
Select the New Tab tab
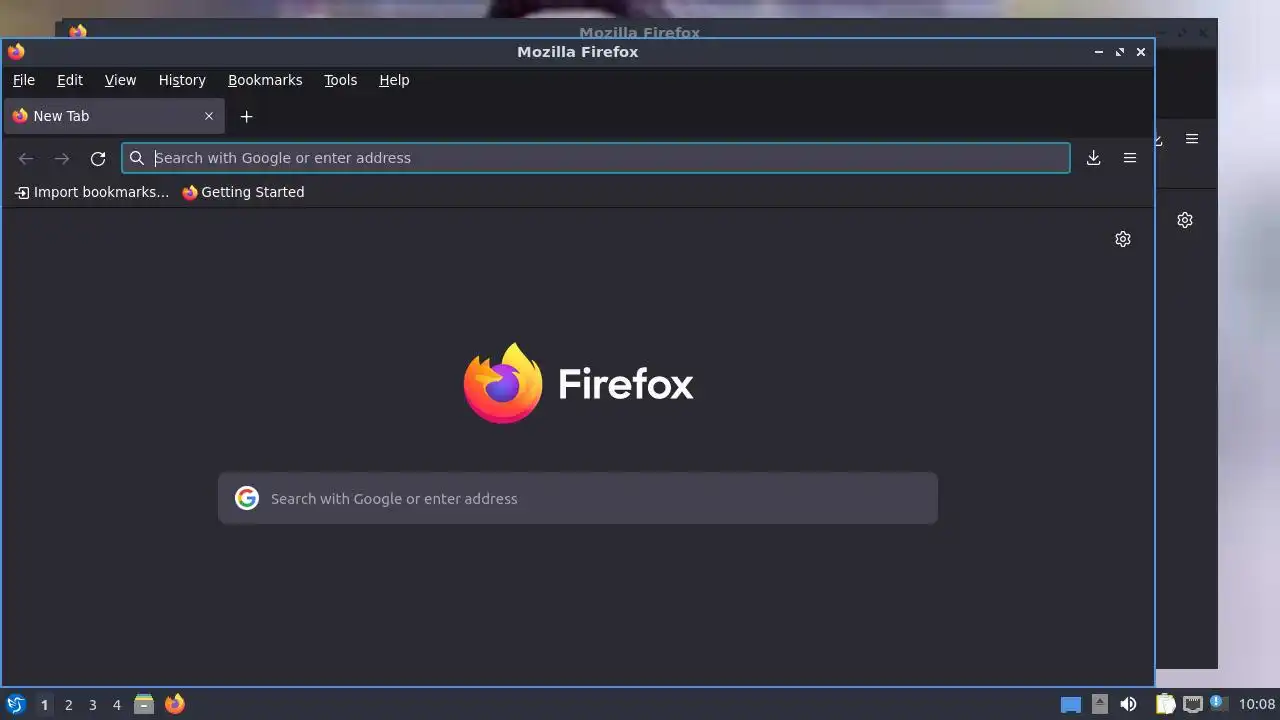pyautogui.click(x=113, y=116)
